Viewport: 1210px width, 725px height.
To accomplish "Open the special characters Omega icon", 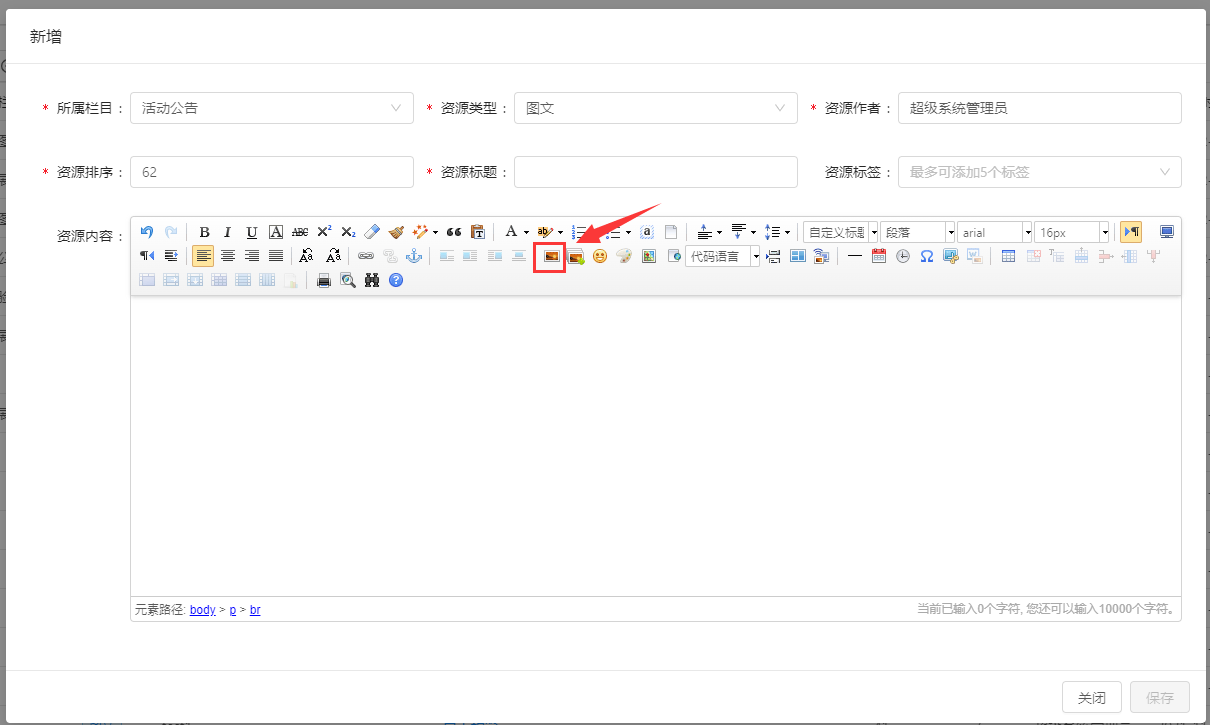I will point(927,256).
